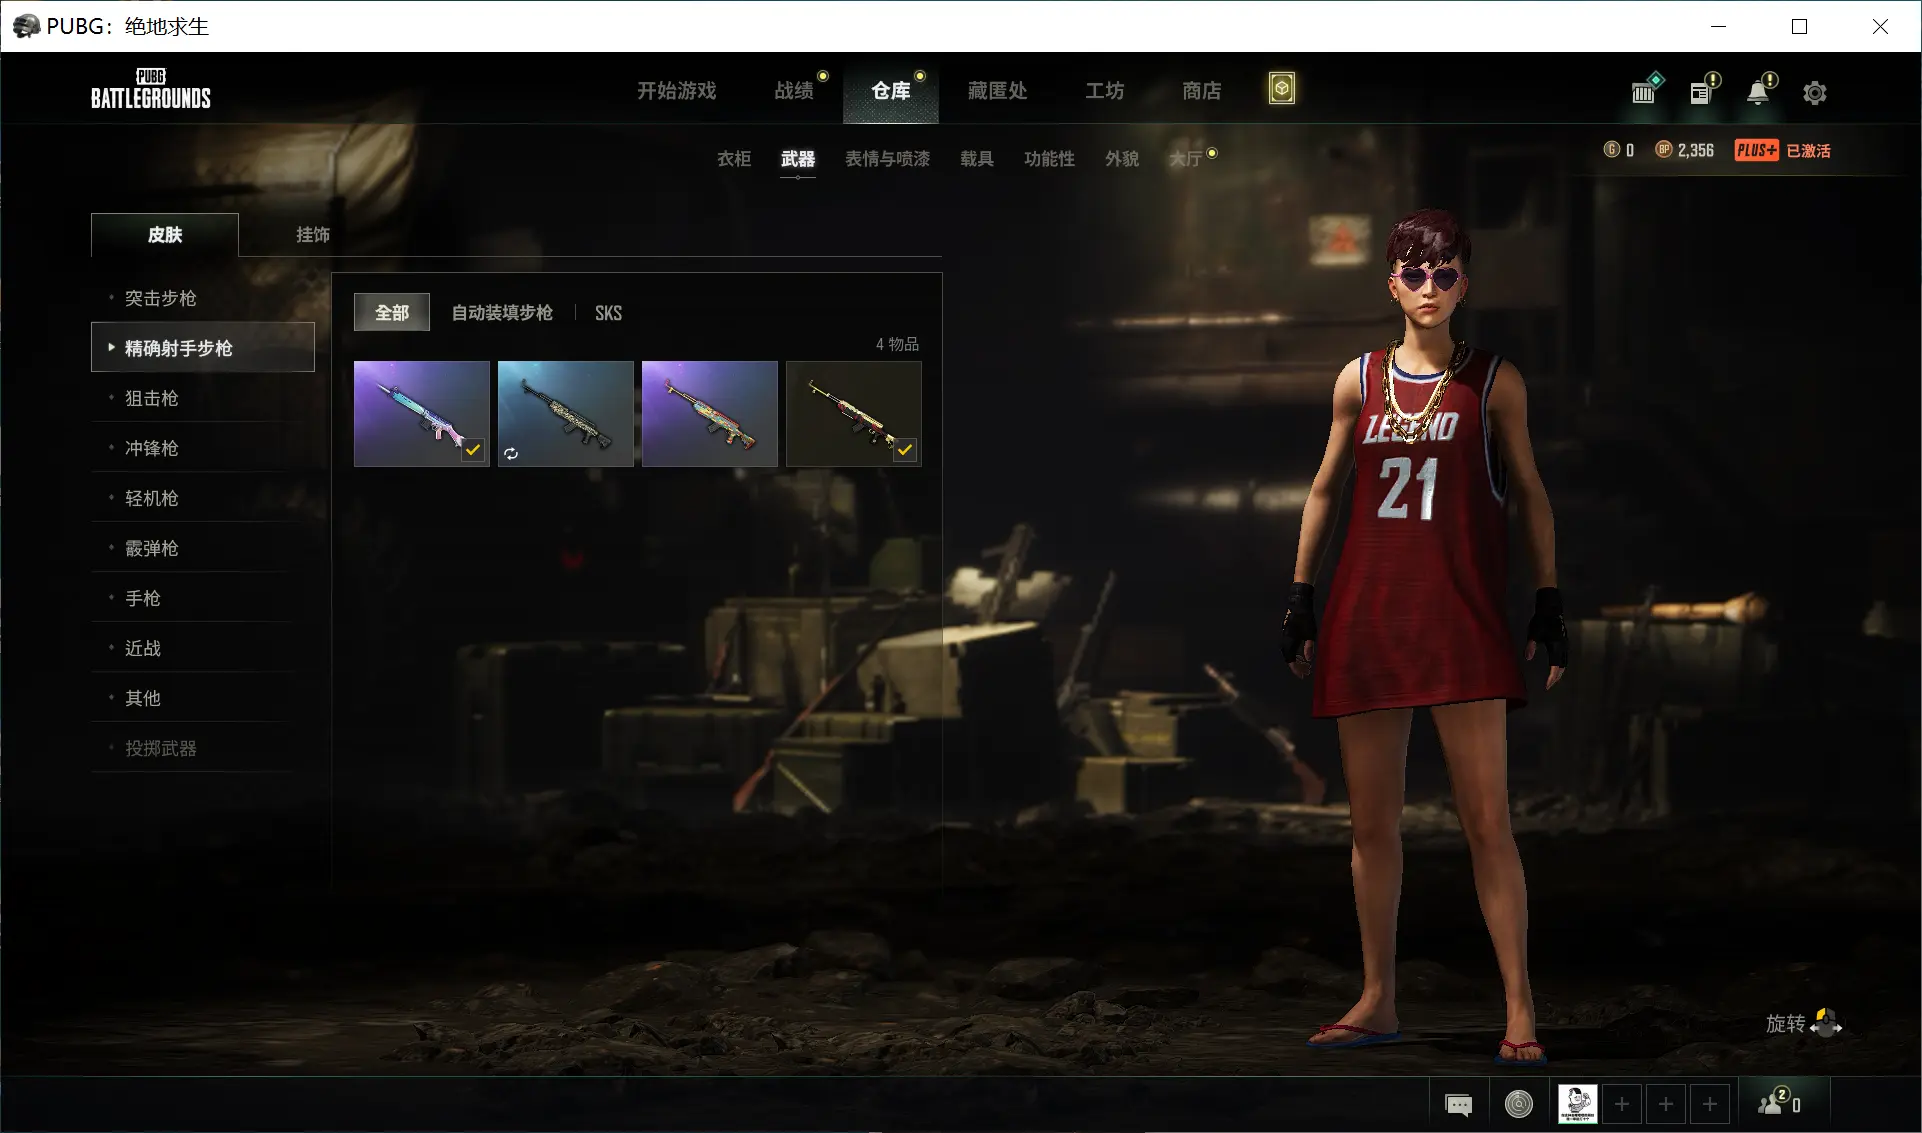
Task: Click your player avatar in team slots
Action: (1577, 1104)
